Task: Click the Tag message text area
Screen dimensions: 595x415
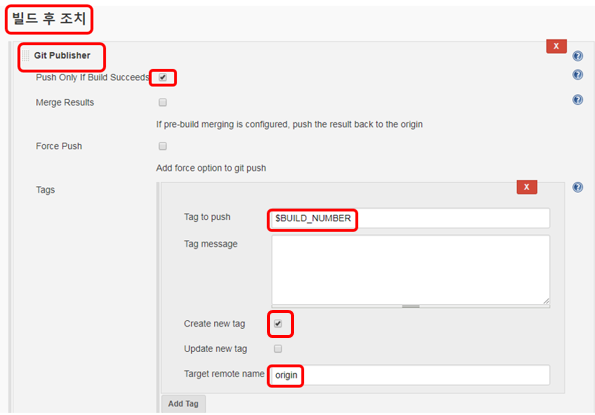Action: 411,270
